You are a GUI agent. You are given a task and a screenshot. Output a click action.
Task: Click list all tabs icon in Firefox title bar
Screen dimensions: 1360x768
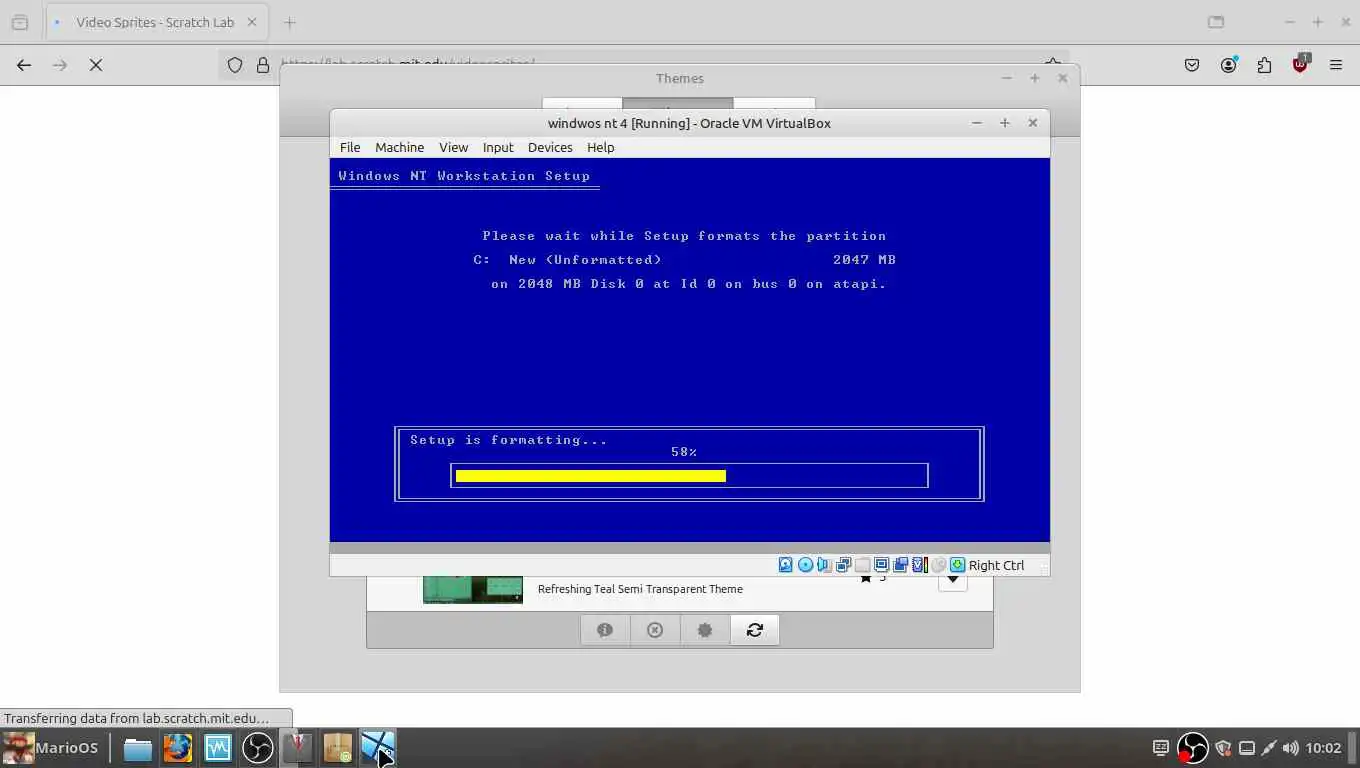coord(1216,22)
